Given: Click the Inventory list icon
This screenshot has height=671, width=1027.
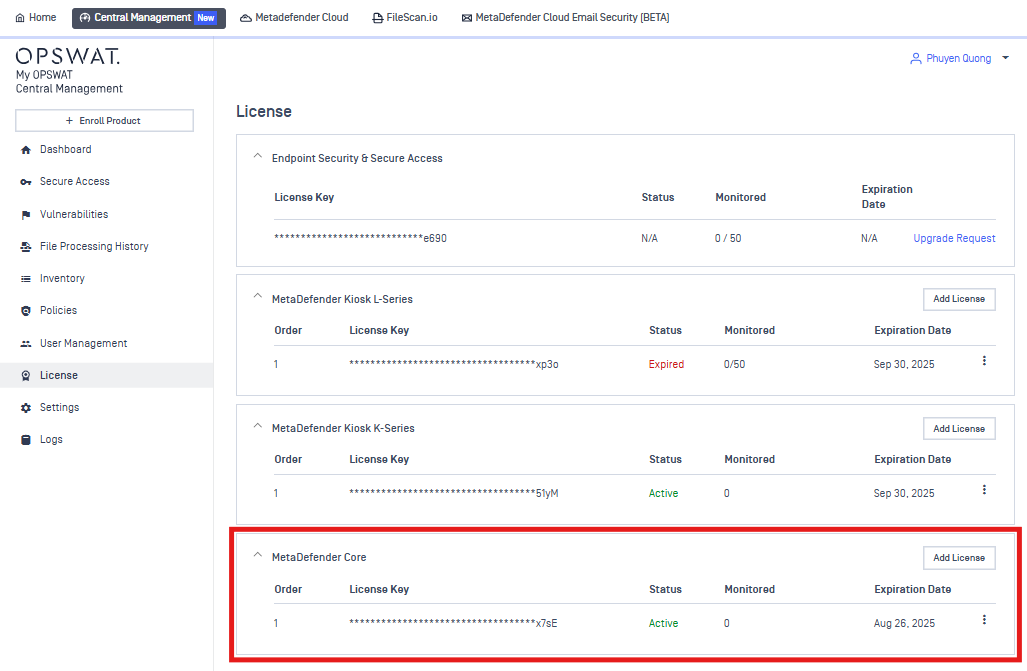Looking at the screenshot, I should [26, 279].
